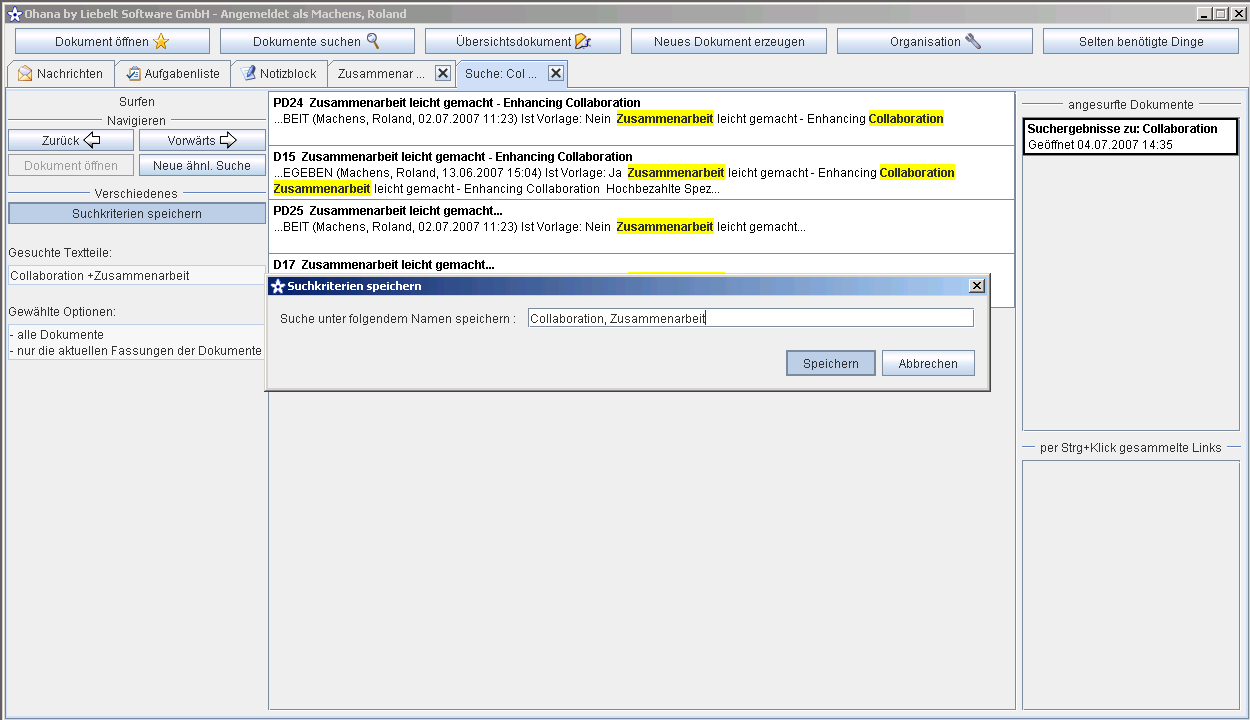Viewport: 1250px width, 720px height.
Task: Cancel the dialog with Abbrechen
Action: (928, 364)
